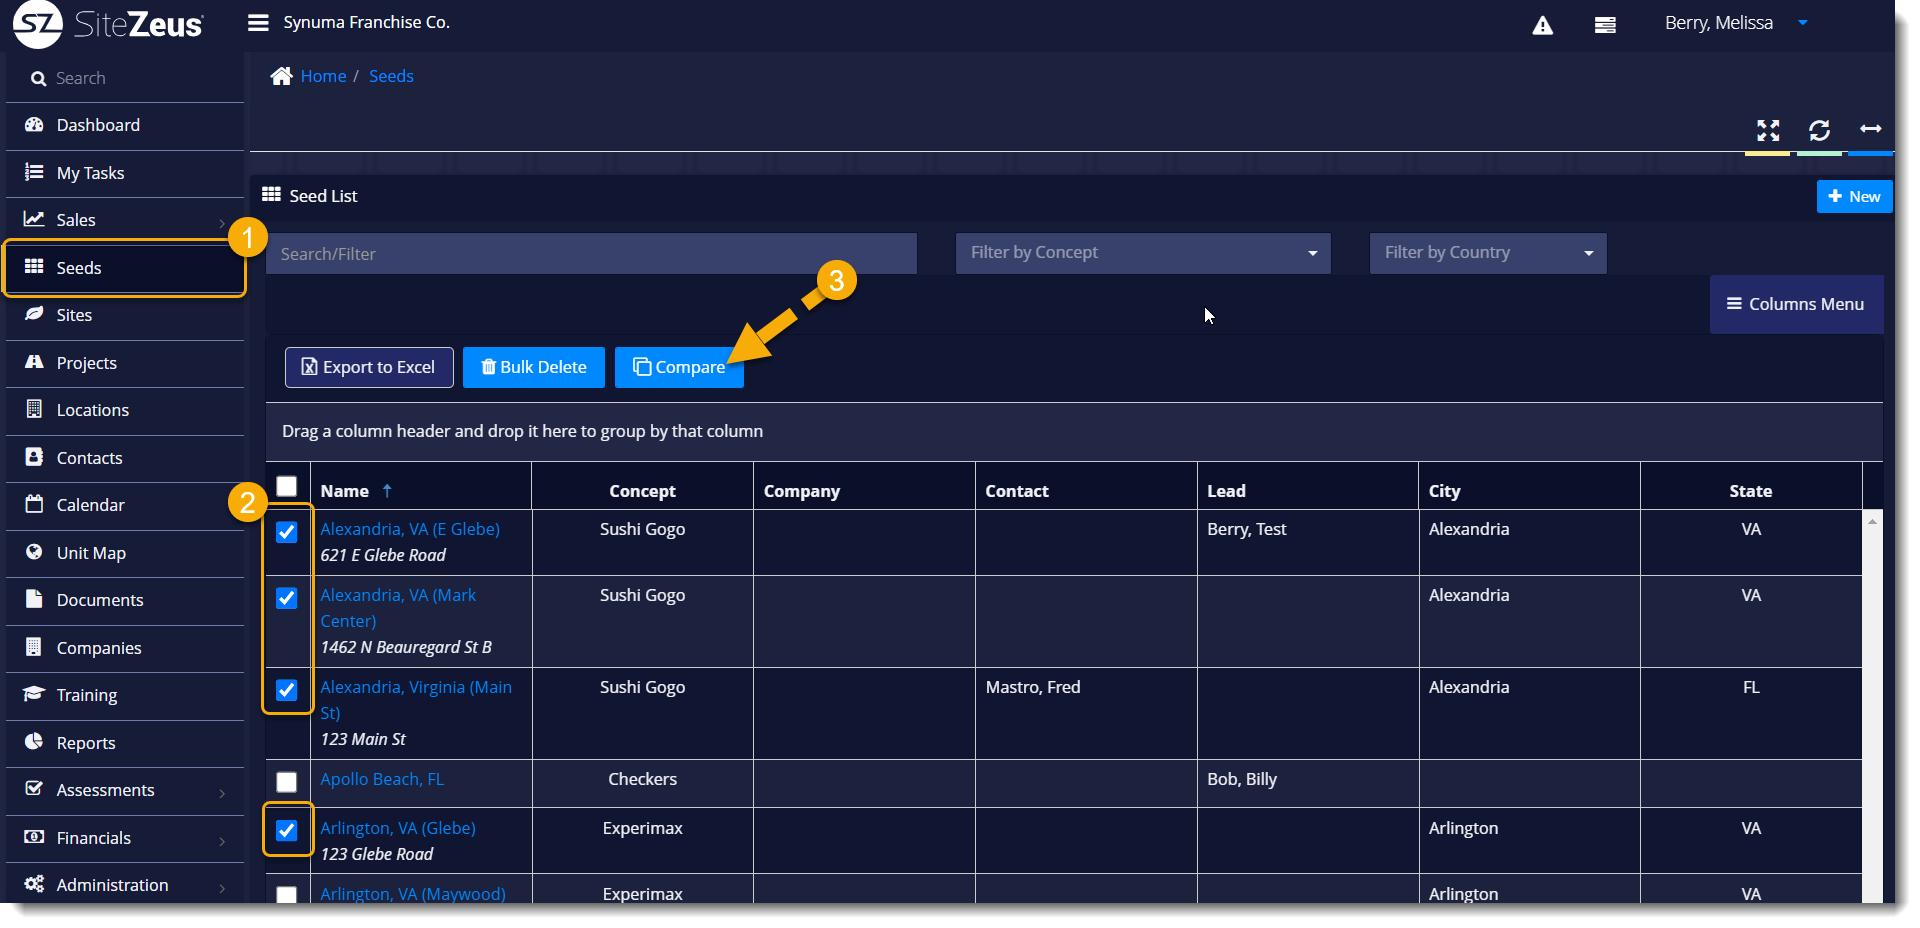Expand the Administration submenu chevron
The image size is (1920, 928).
point(222,888)
